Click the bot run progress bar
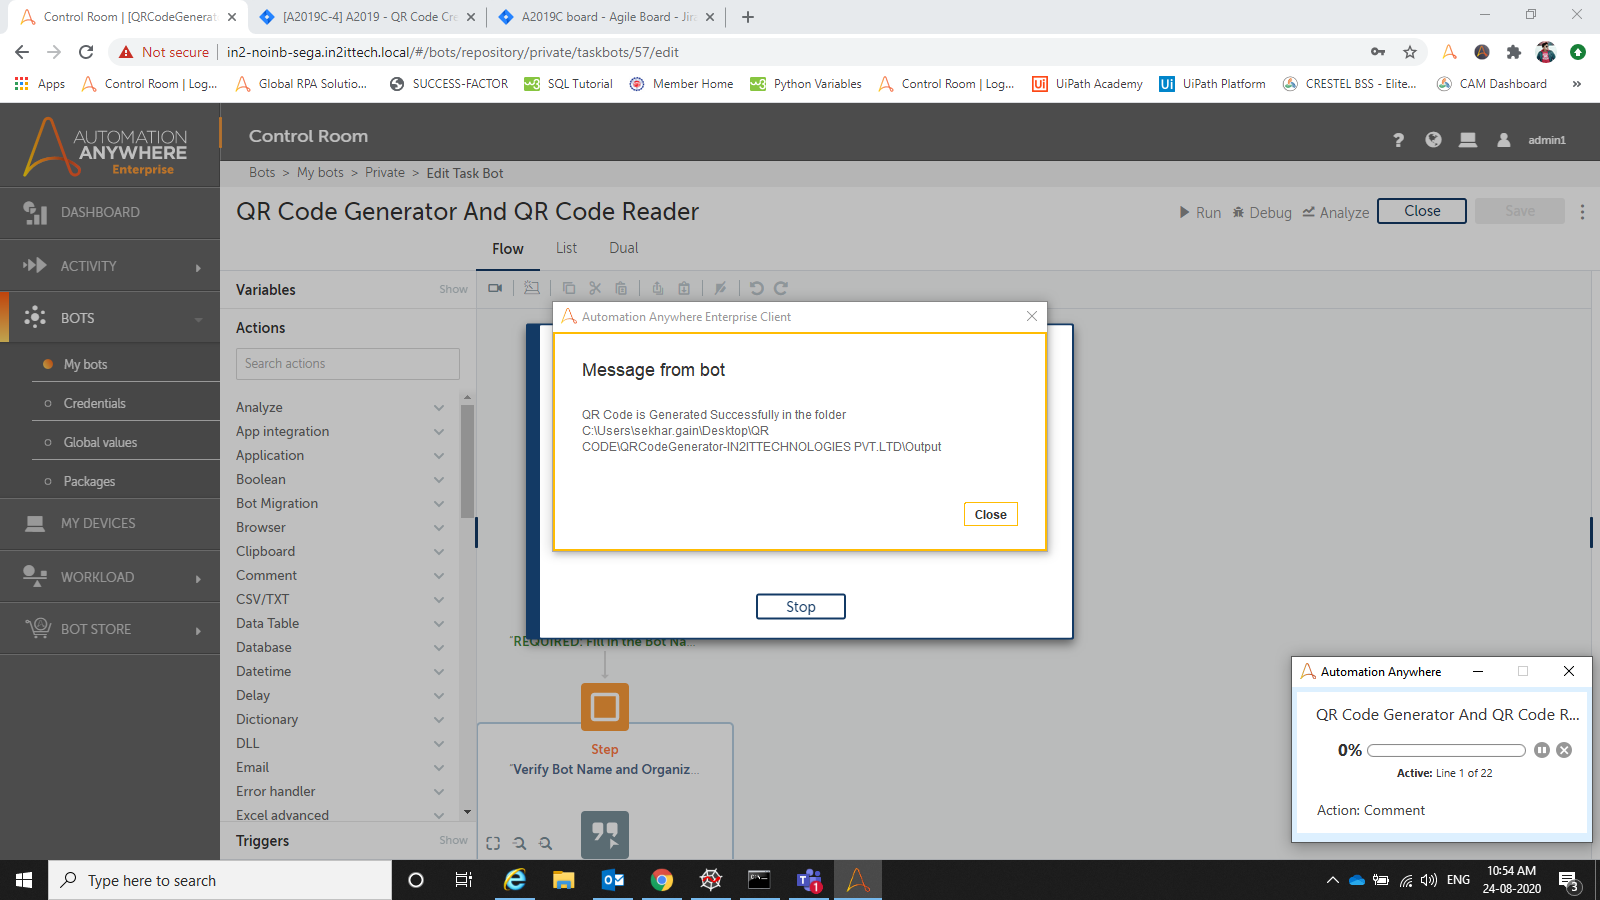 [x=1446, y=750]
